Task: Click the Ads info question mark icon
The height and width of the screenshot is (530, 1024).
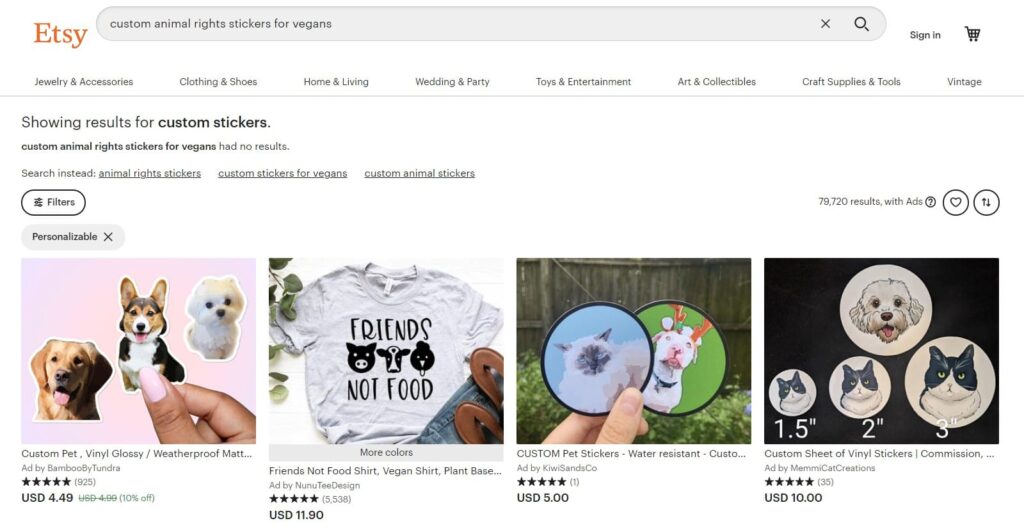Action: point(931,202)
